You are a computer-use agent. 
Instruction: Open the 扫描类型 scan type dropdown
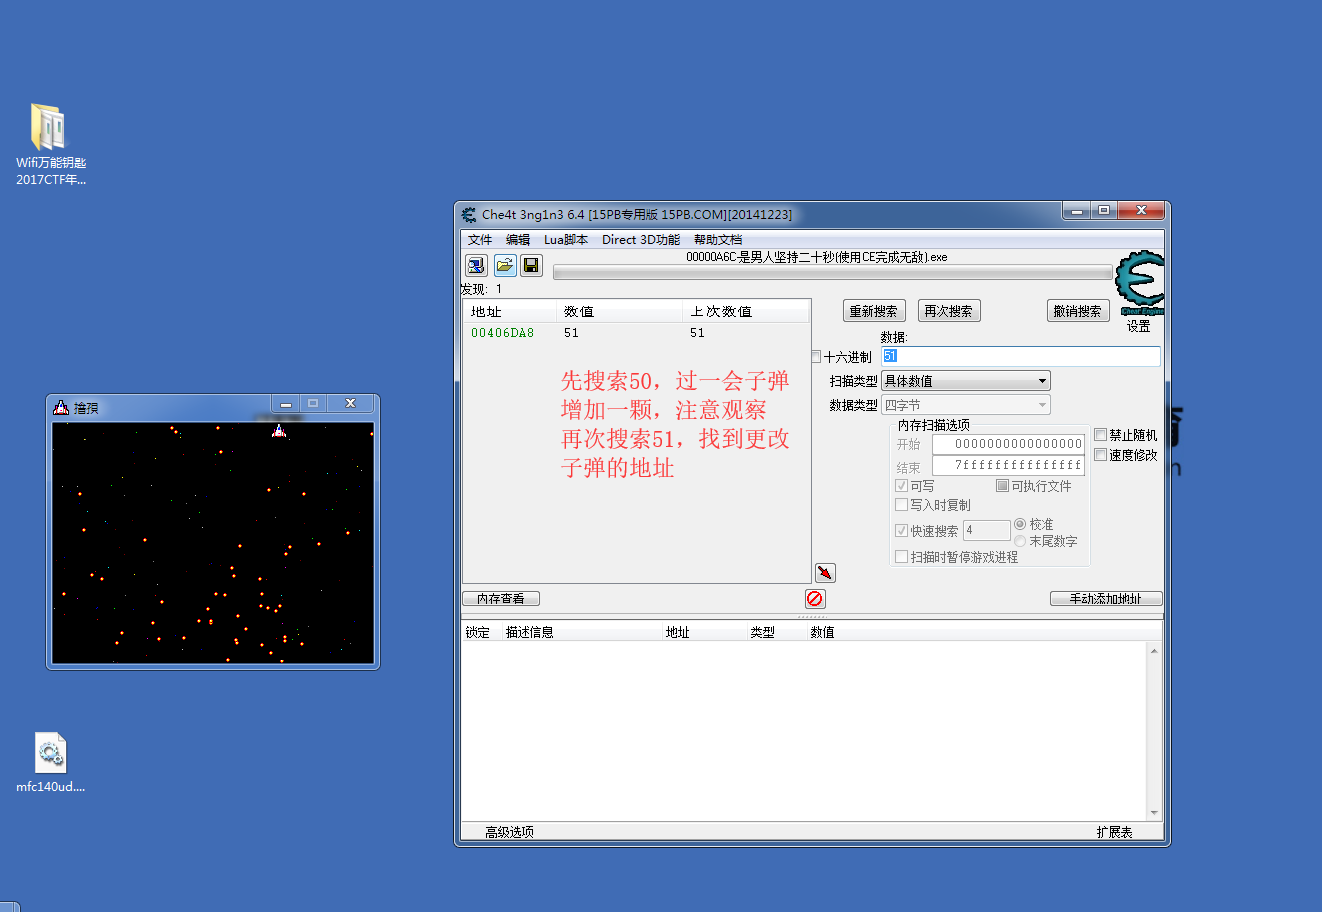(x=966, y=381)
